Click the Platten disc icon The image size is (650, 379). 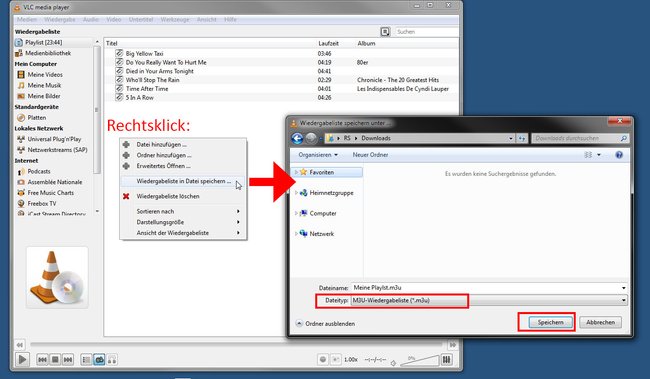tap(21, 118)
